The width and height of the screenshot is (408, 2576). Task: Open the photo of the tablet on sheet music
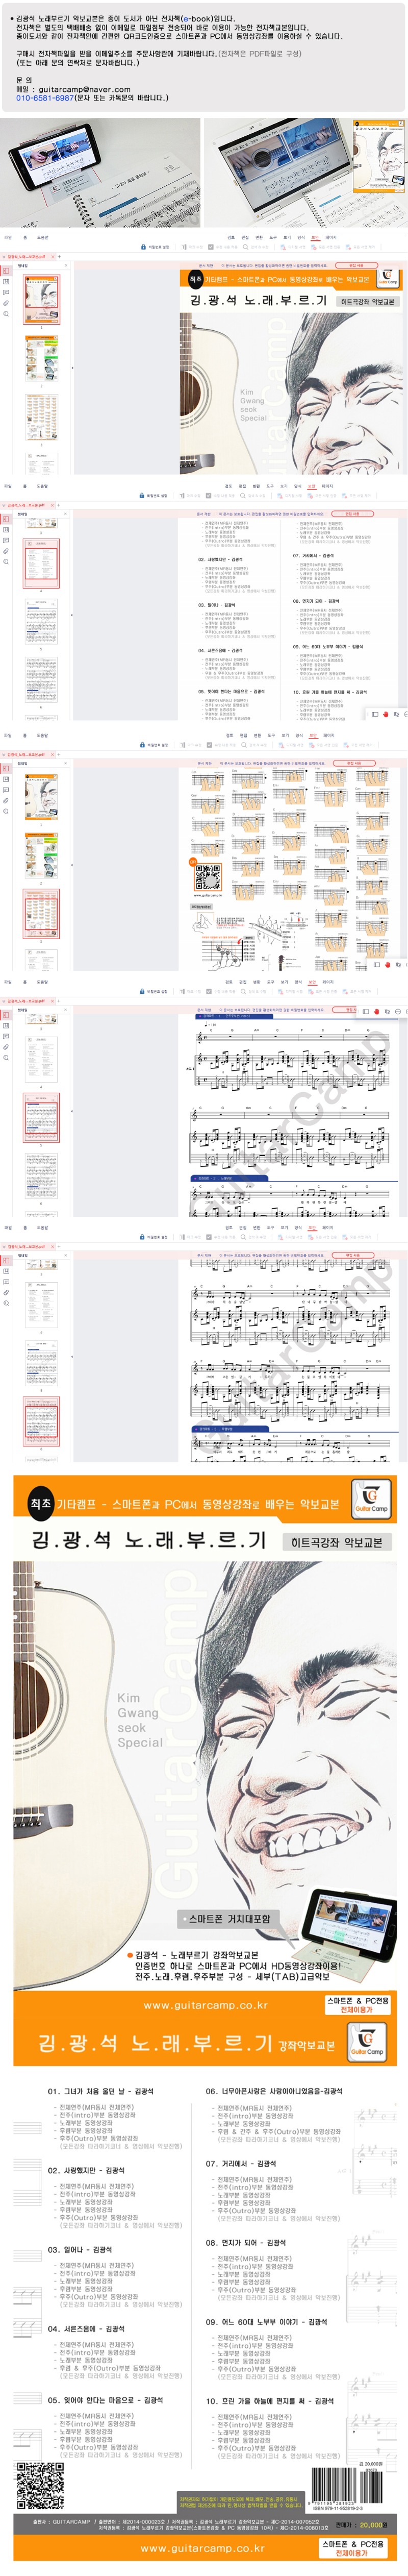pos(305,173)
